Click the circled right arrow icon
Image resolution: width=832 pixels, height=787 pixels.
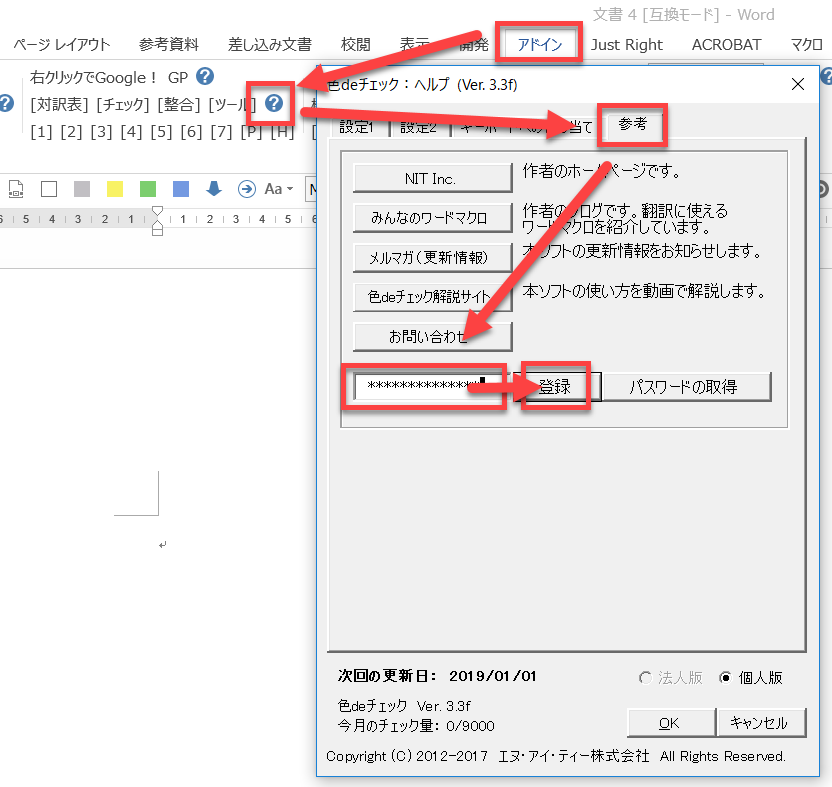(x=246, y=188)
